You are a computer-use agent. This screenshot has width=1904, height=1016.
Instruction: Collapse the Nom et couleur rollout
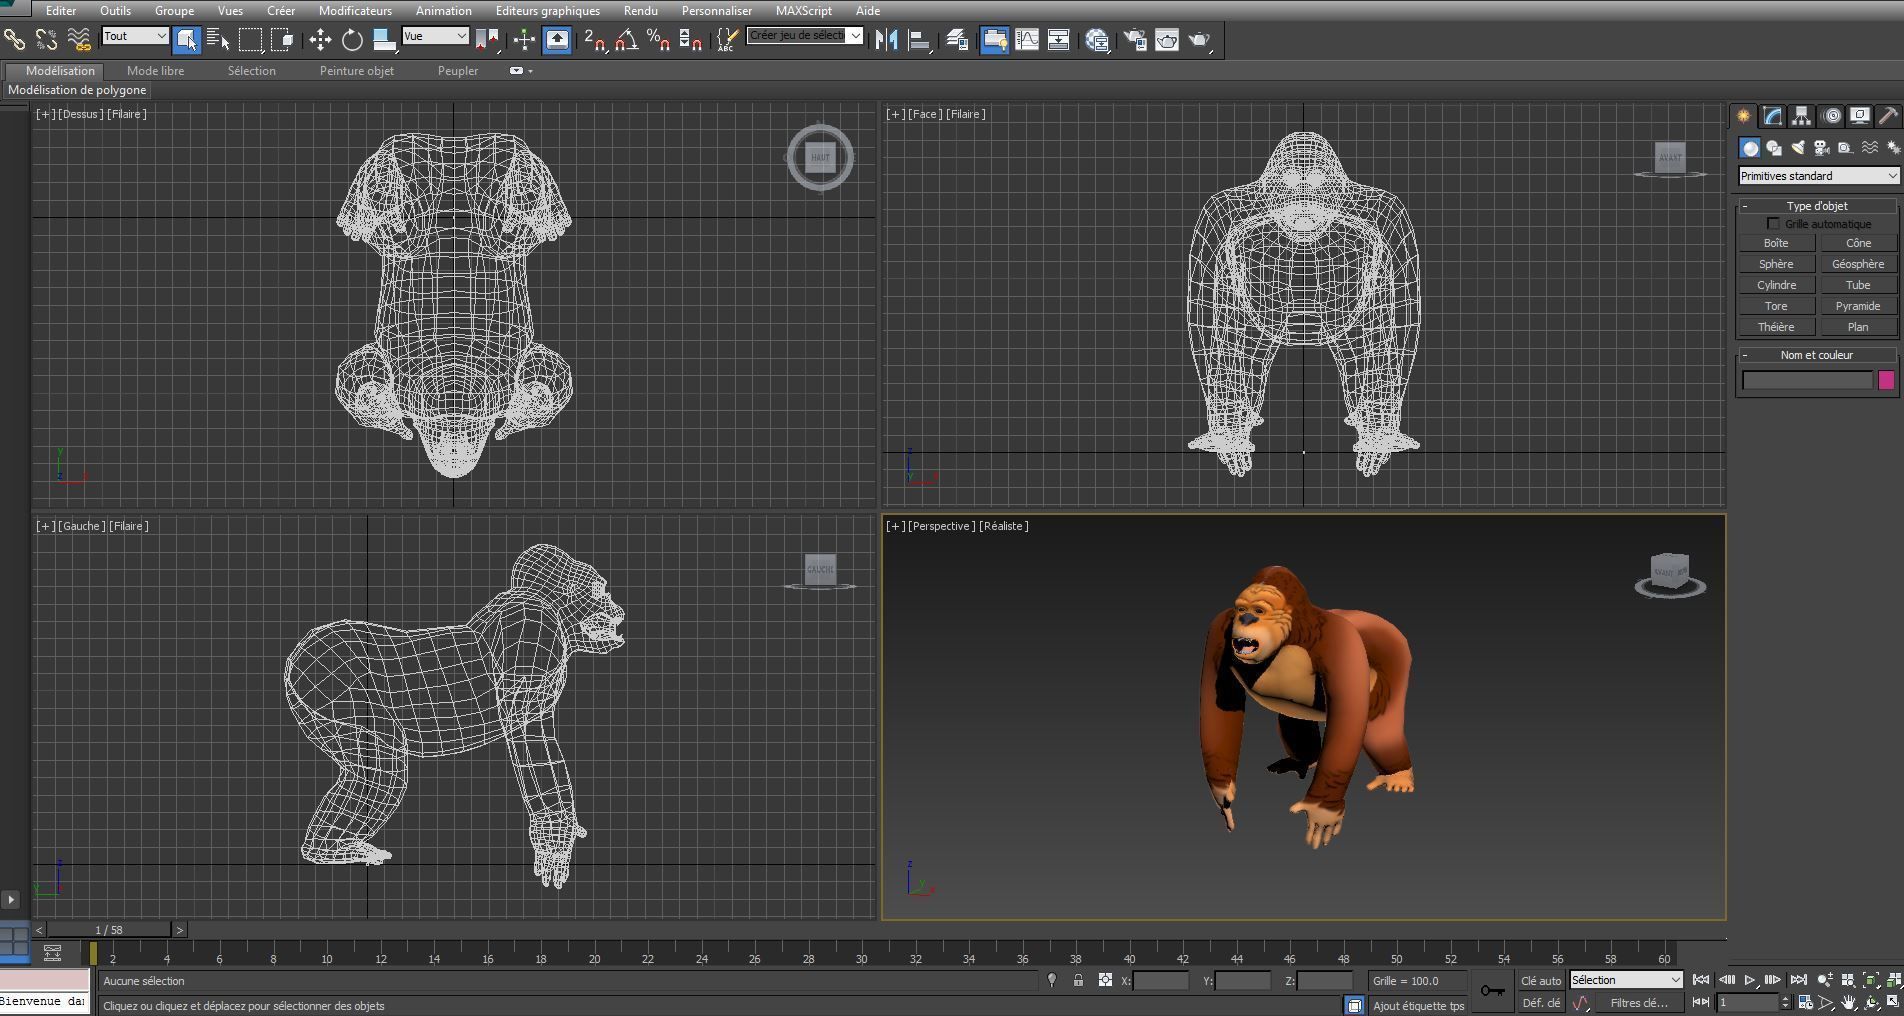point(1817,355)
